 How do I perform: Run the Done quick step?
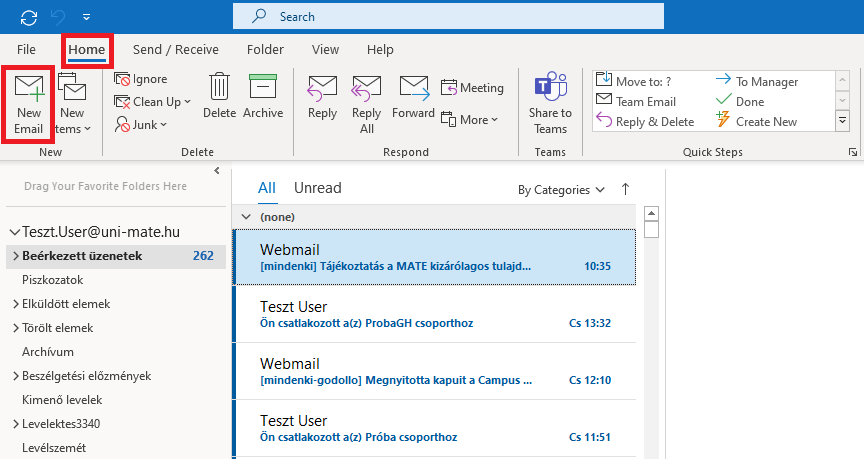point(740,101)
